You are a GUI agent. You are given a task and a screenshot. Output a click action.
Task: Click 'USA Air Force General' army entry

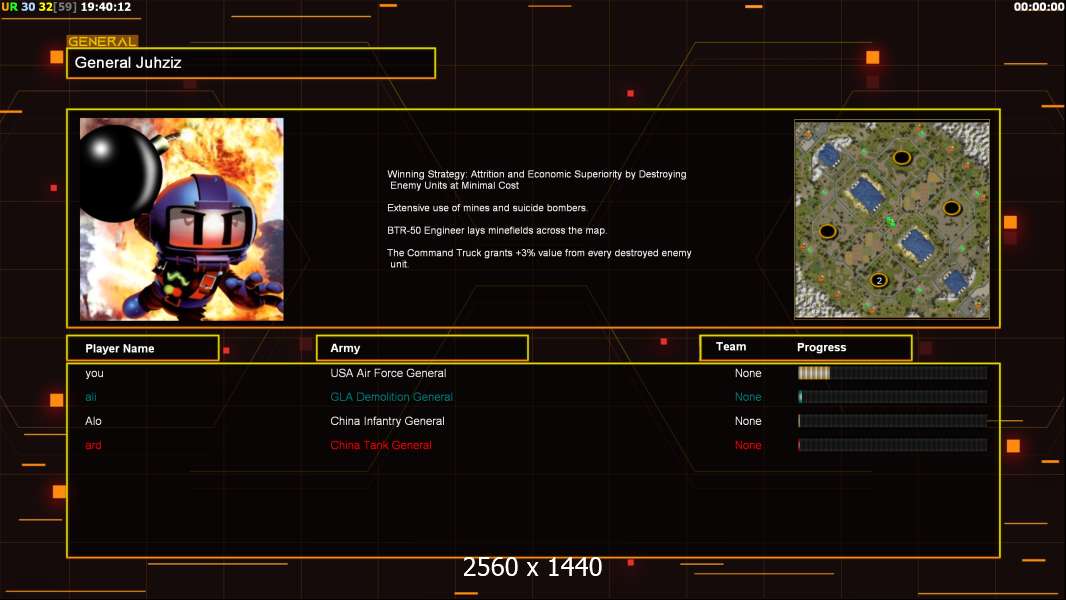pos(388,373)
